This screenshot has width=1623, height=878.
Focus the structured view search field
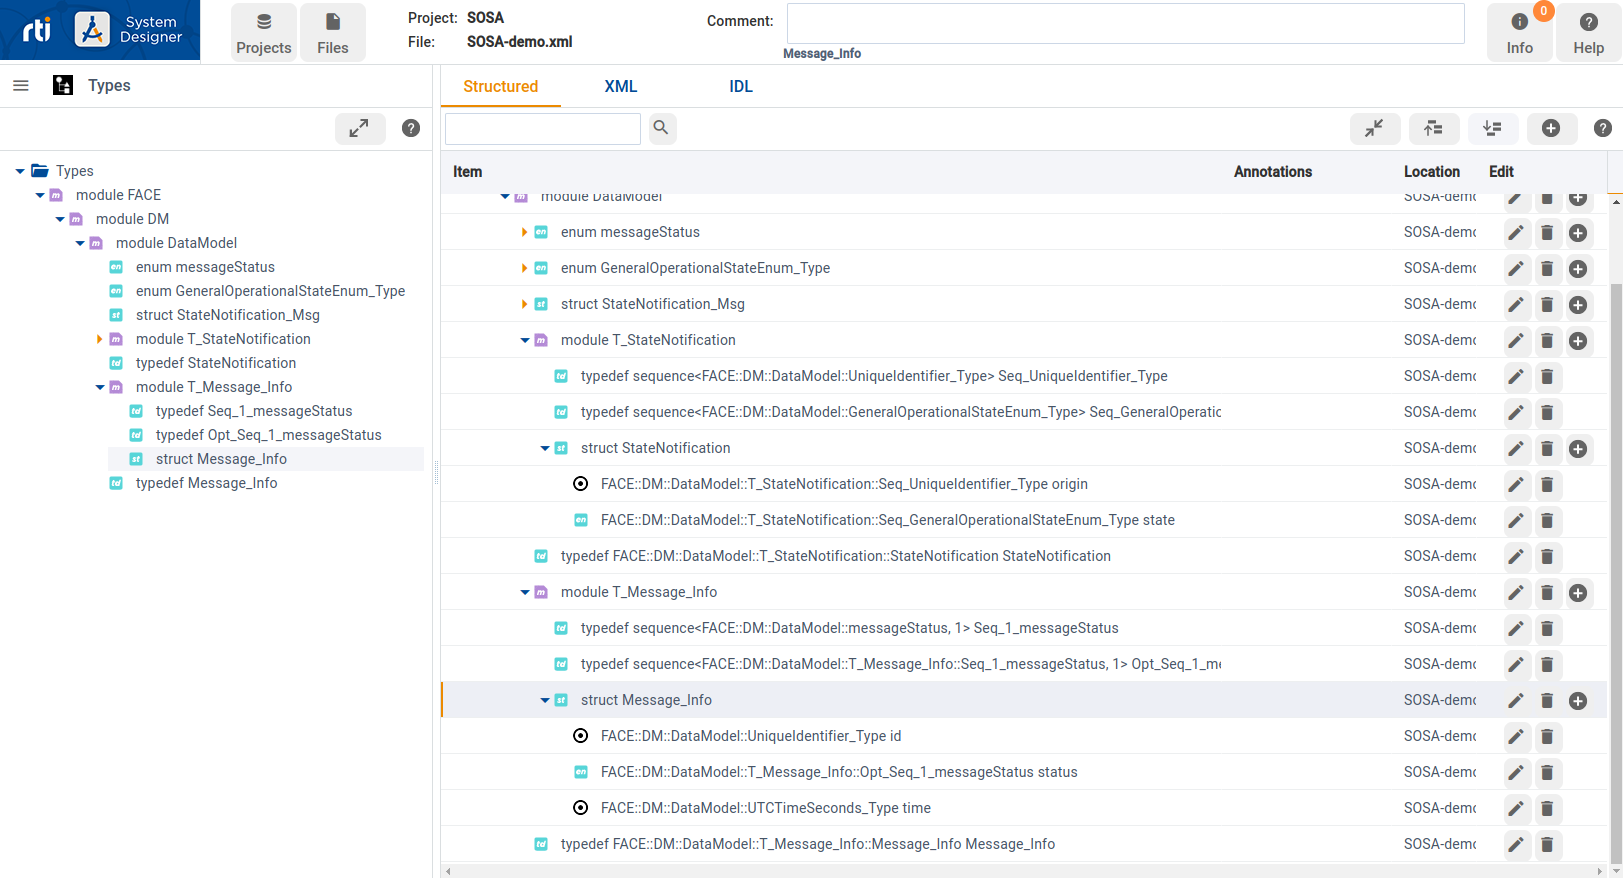(543, 128)
